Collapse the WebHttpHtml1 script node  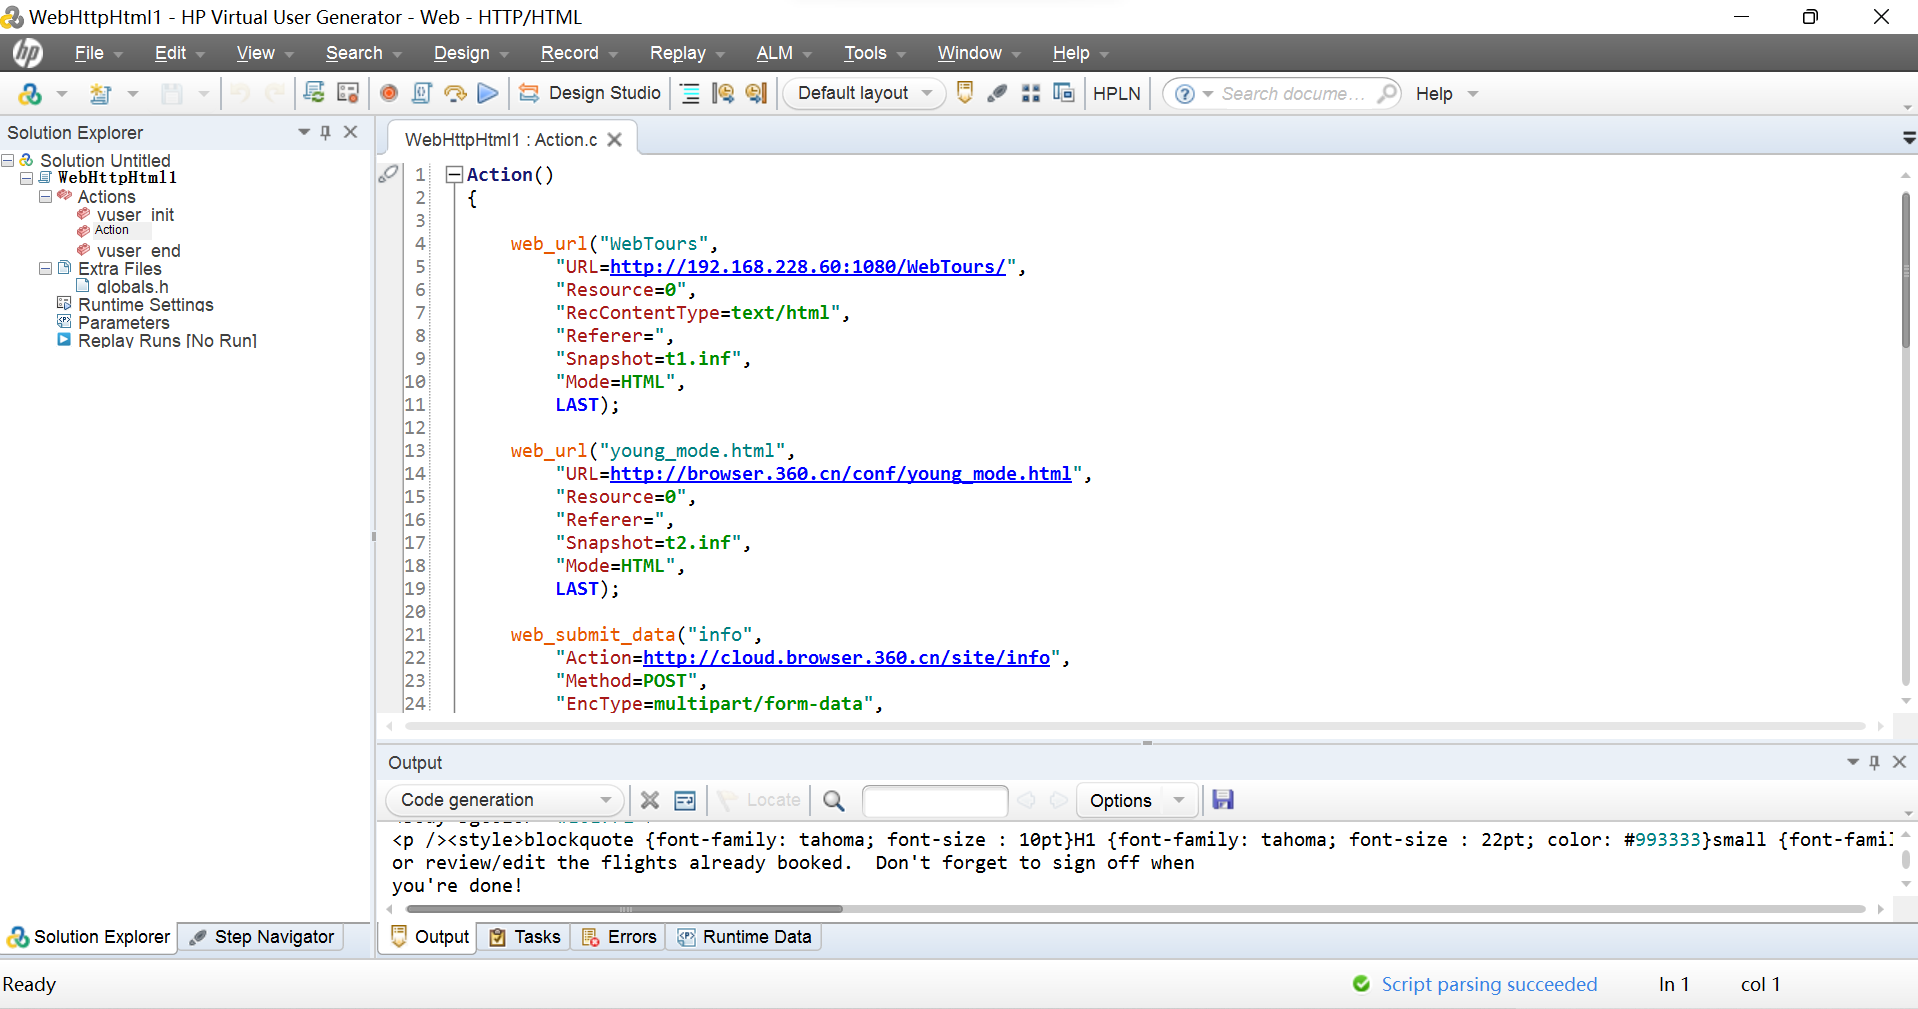[27, 178]
